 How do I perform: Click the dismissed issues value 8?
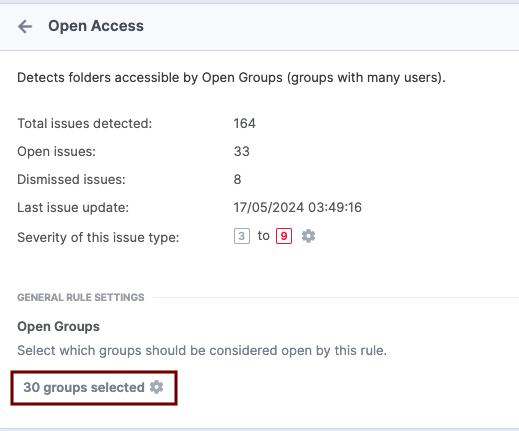pos(237,180)
